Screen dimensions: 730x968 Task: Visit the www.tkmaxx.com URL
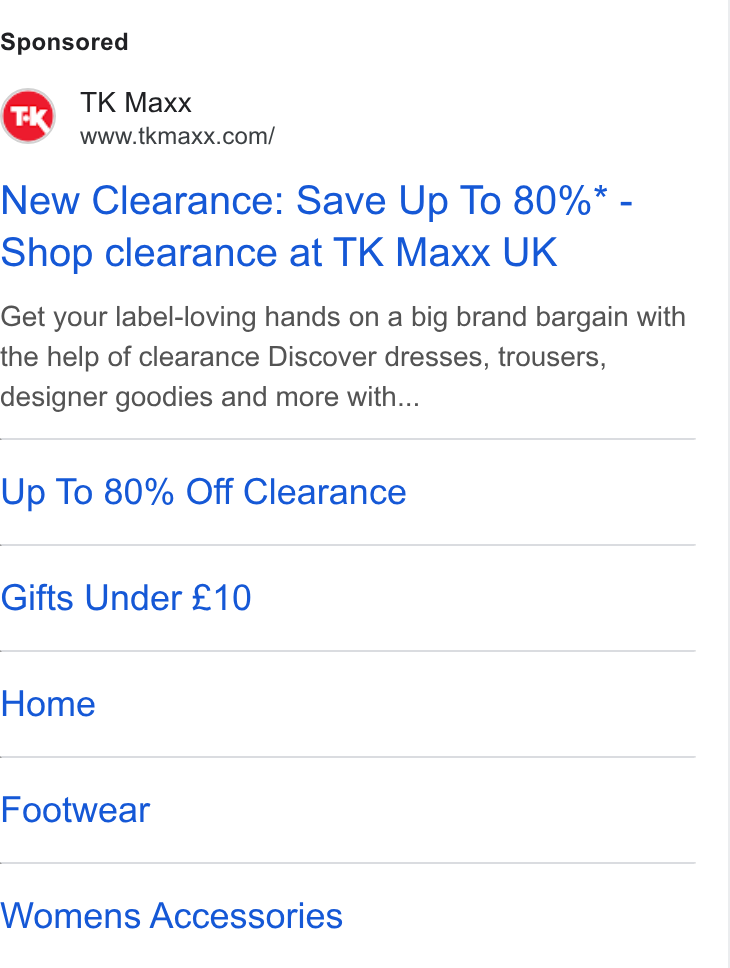[x=177, y=136]
